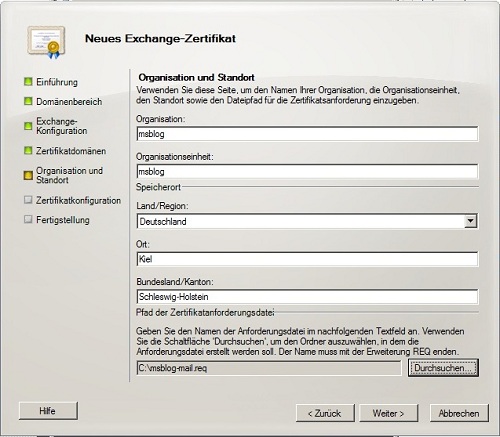Open help with the Hilfe button
Image resolution: width=500 pixels, height=437 pixels.
click(x=48, y=411)
